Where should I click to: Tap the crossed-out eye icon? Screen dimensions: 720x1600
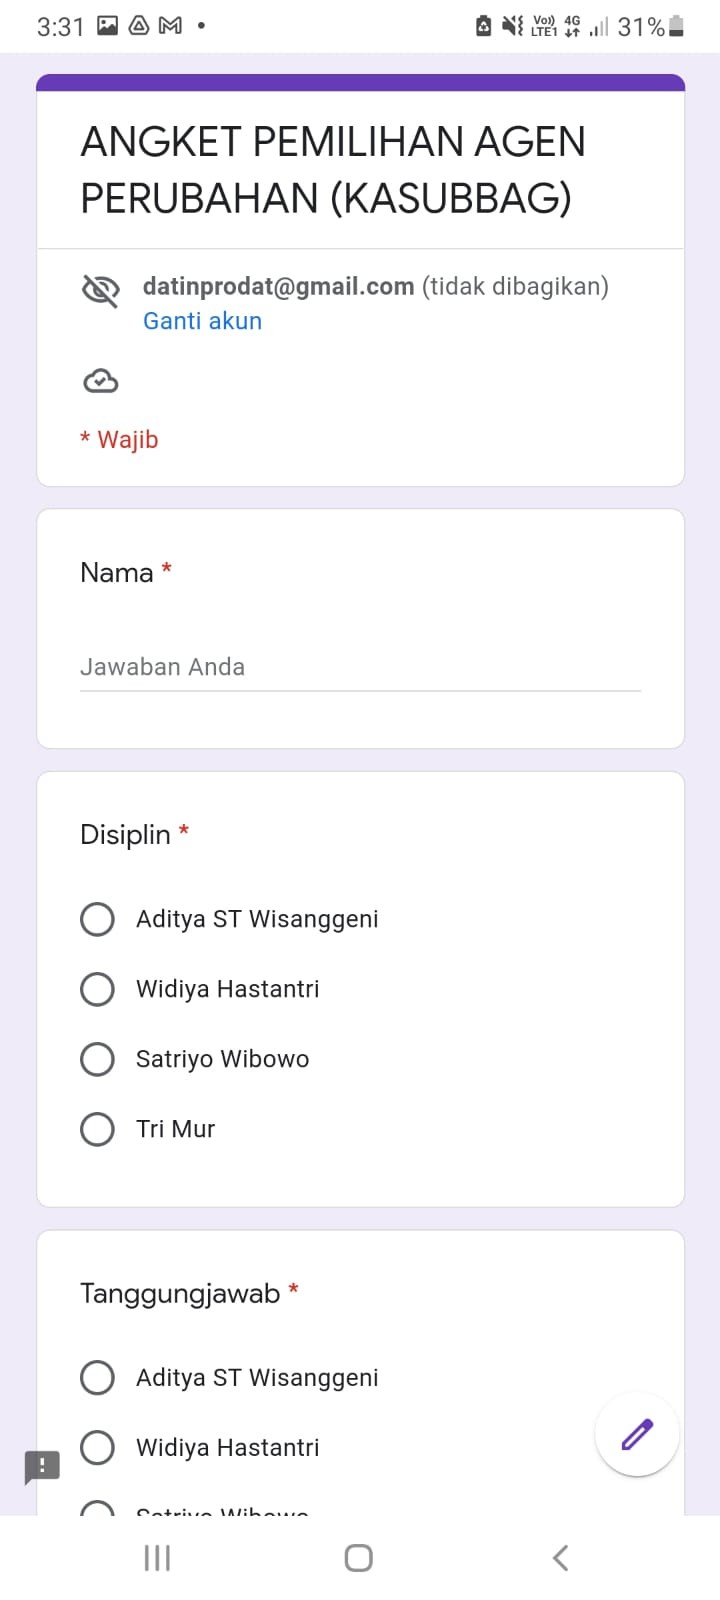coord(100,290)
